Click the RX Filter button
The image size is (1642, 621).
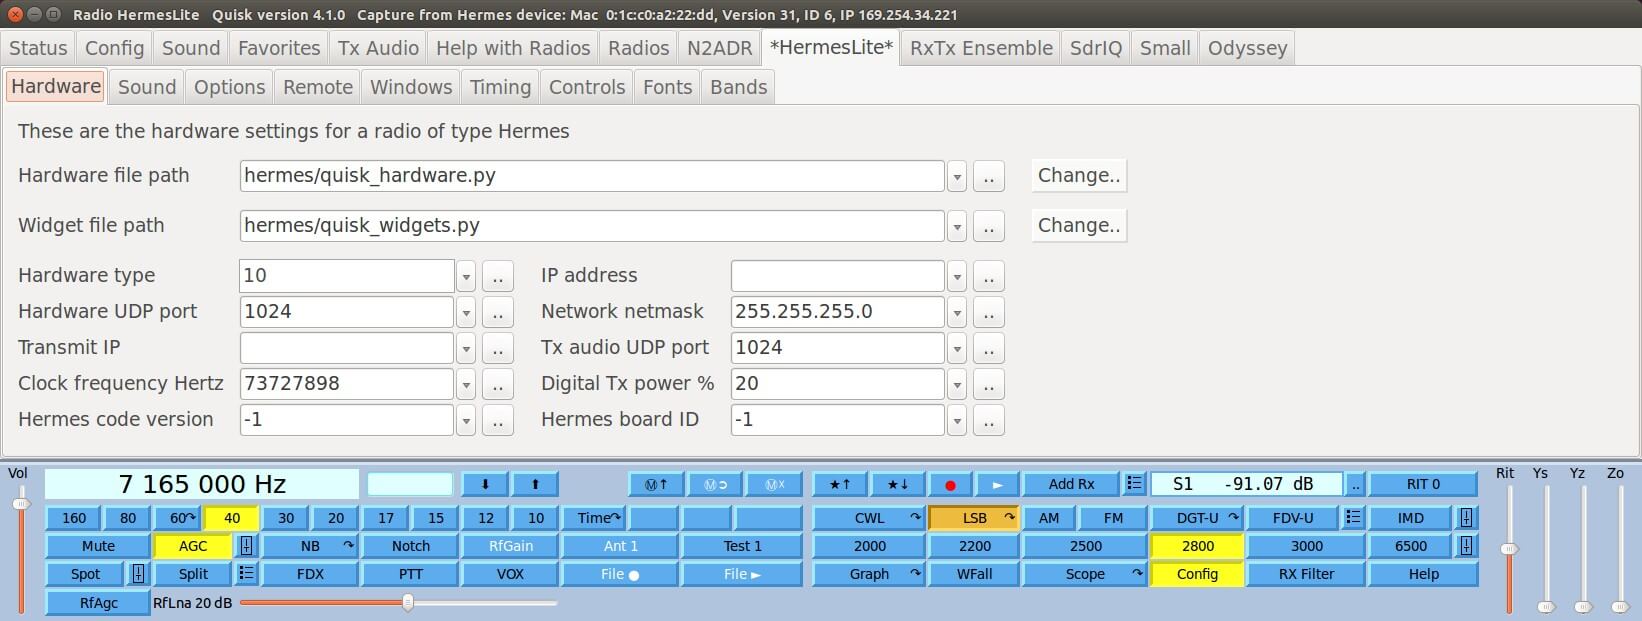coord(1306,574)
